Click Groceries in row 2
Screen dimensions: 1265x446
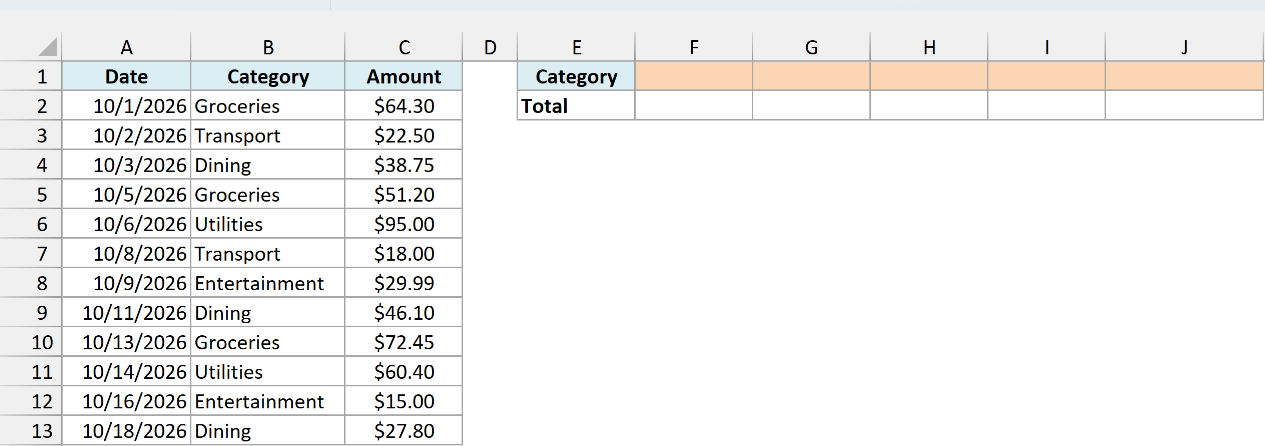click(x=237, y=106)
